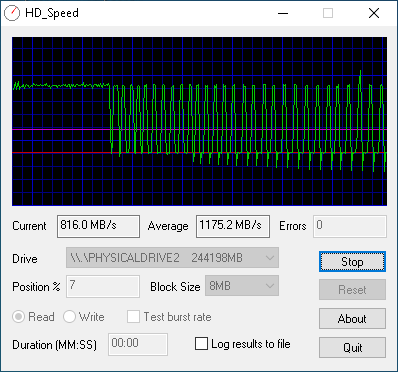Click the 'Average' label
The width and height of the screenshot is (398, 372).
tap(168, 226)
